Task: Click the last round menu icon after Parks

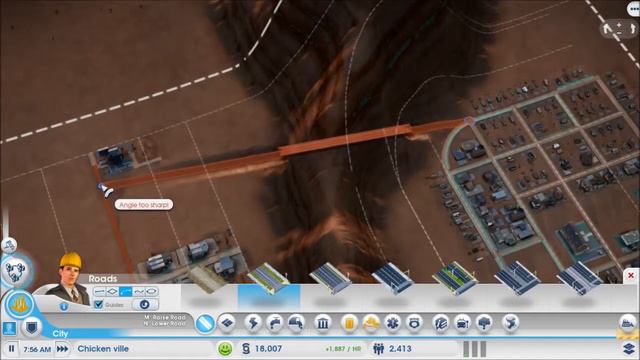Action: (x=510, y=323)
